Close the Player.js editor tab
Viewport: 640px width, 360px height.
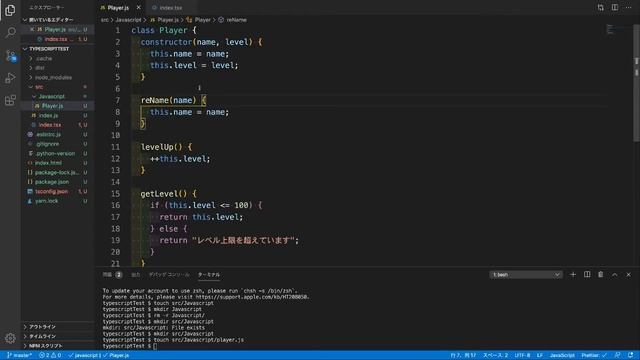point(139,7)
